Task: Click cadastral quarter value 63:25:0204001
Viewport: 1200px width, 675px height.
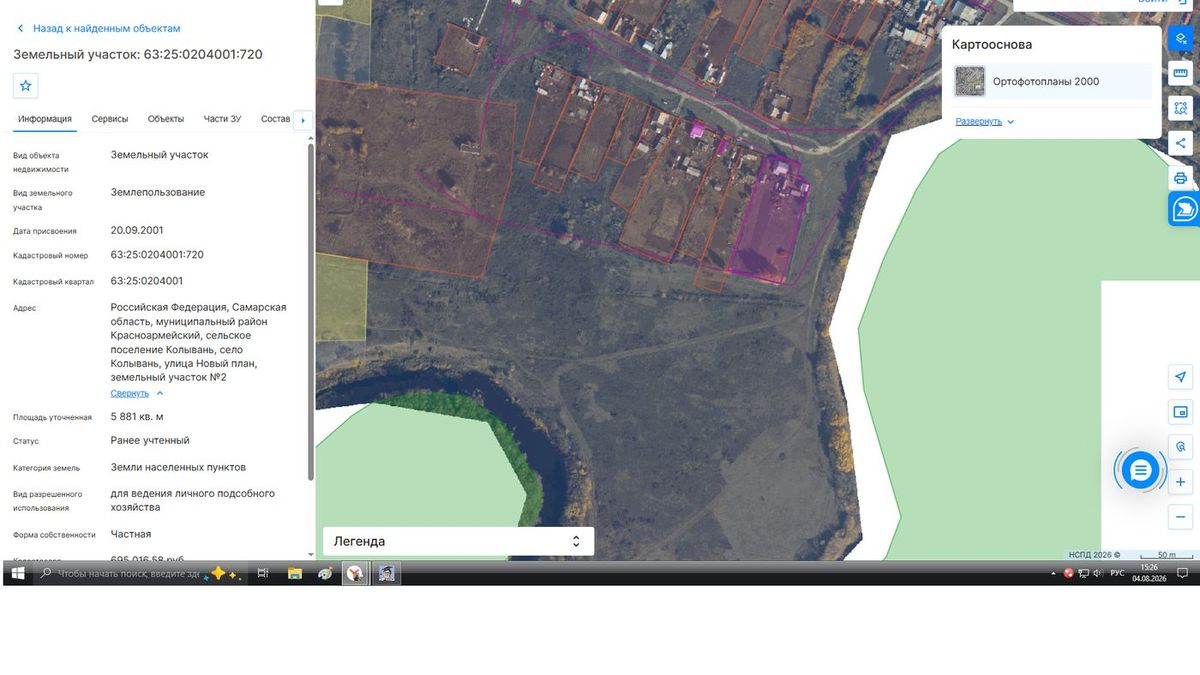Action: (147, 281)
